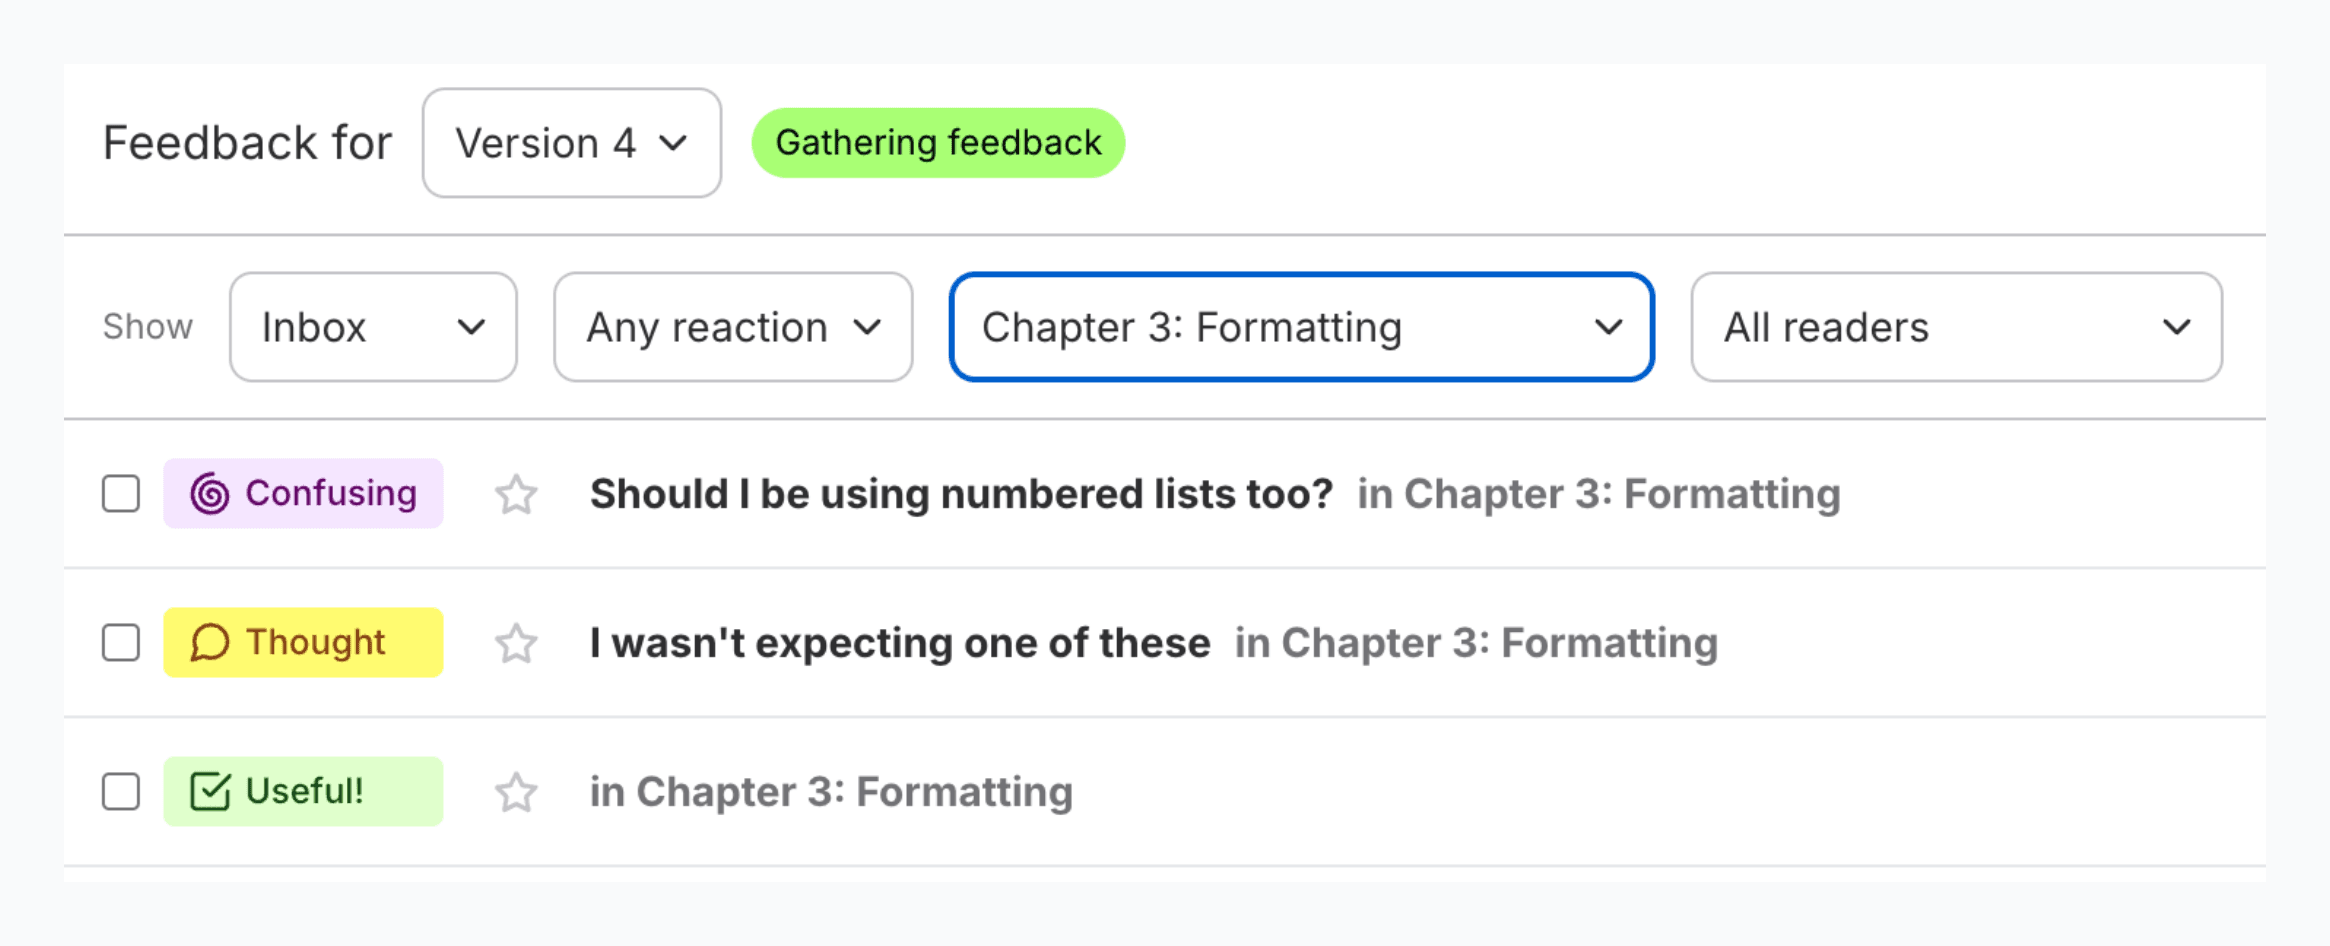Open the Chapter 3: Formatting chapter filter

pos(1300,327)
